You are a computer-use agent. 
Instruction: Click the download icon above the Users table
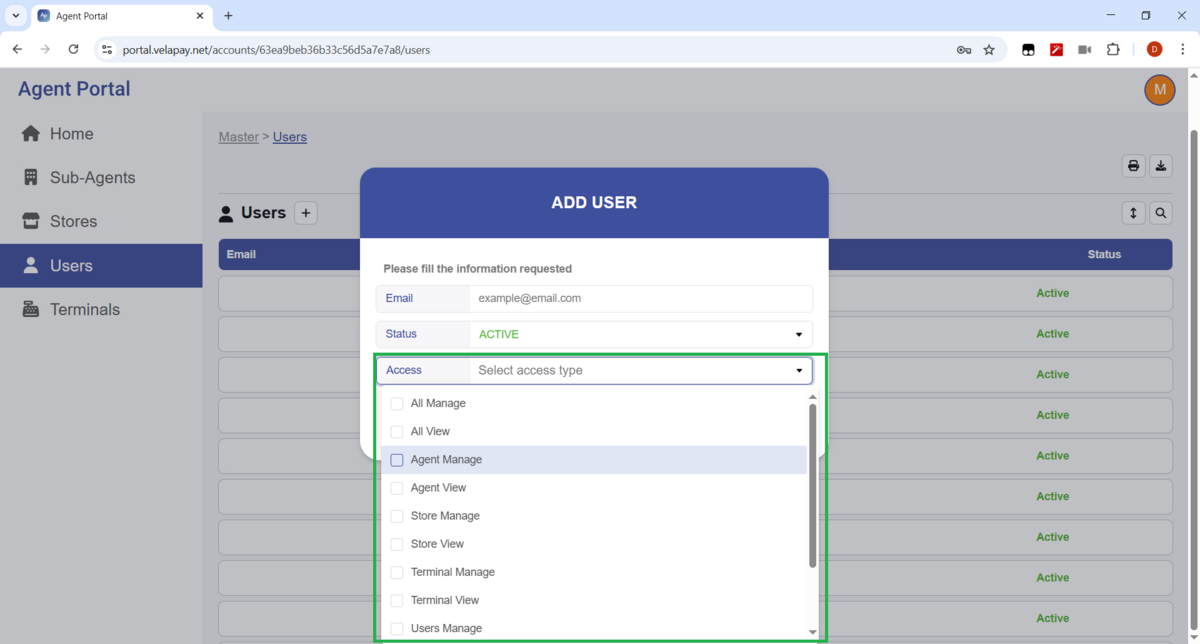[x=1161, y=166]
